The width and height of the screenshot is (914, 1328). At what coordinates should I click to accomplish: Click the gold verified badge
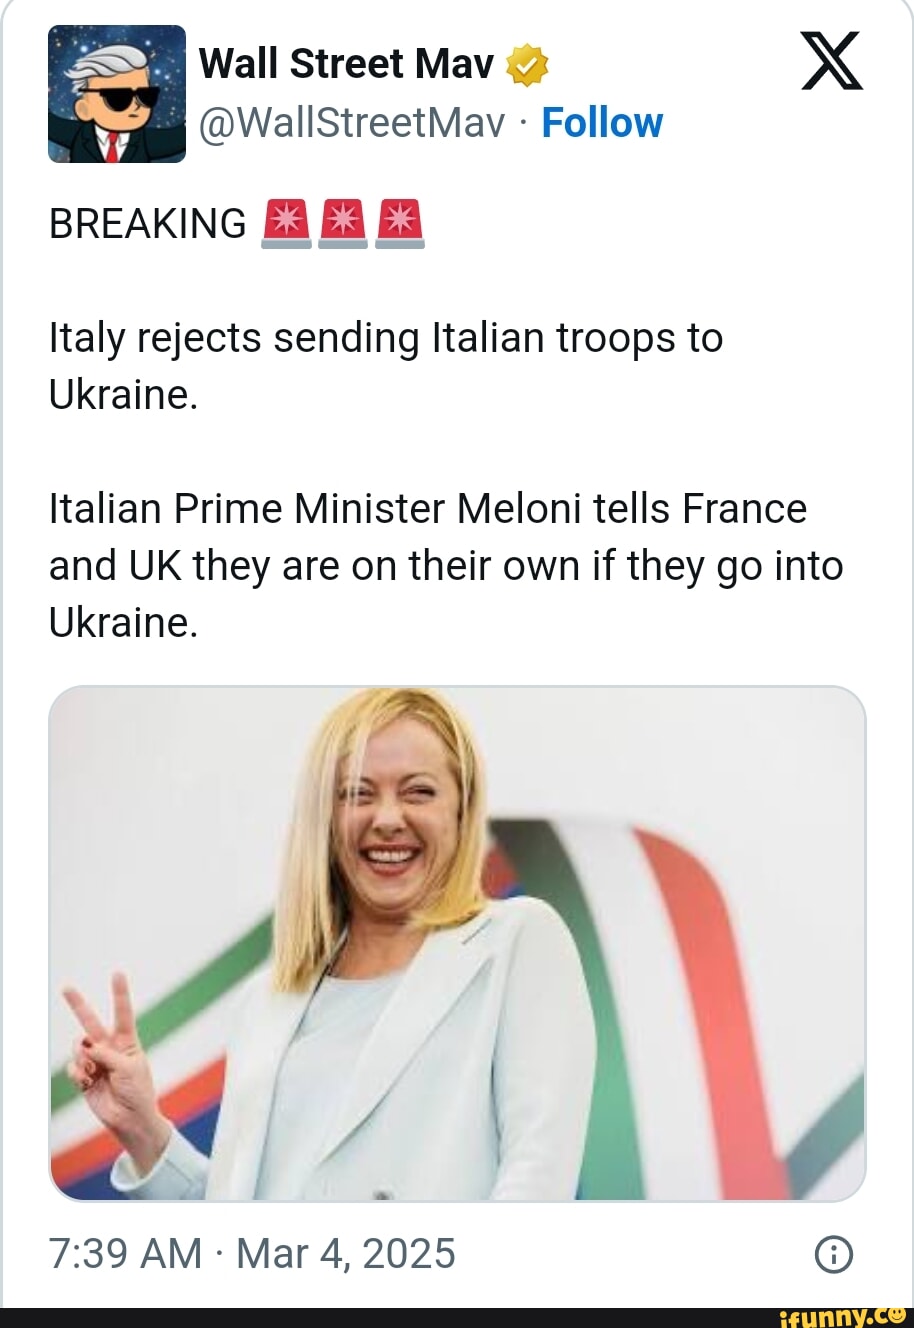click(x=528, y=66)
